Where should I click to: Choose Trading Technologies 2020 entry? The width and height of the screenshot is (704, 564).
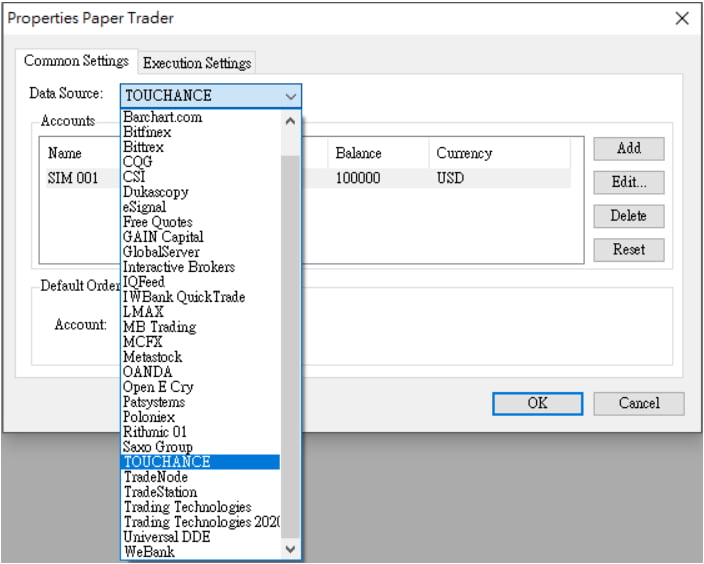coord(201,522)
